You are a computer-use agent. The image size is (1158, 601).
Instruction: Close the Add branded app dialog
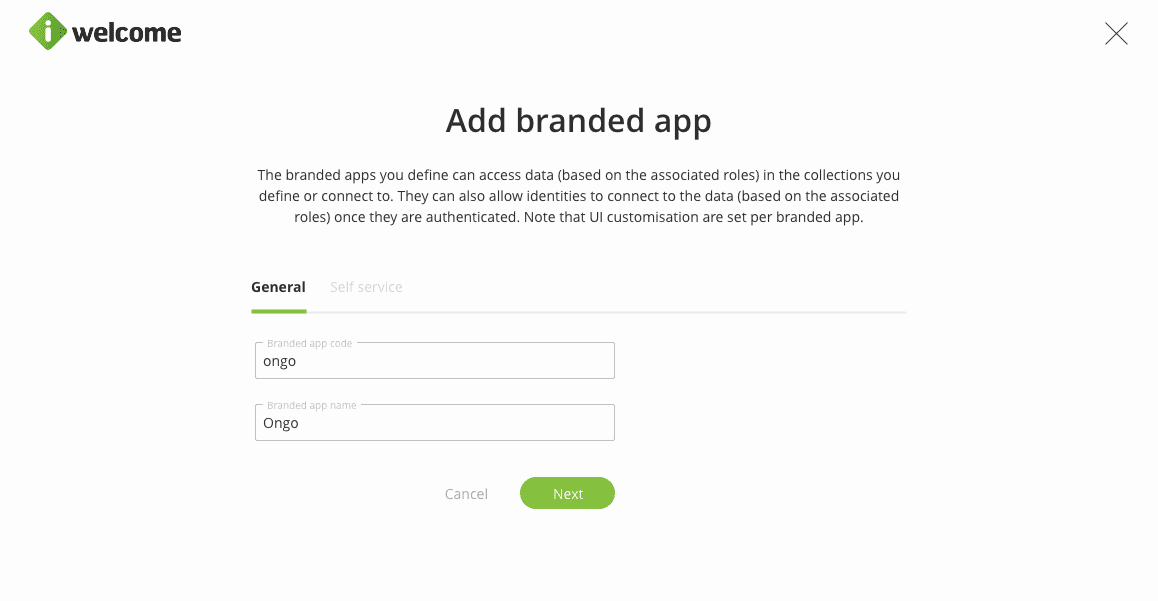tap(1116, 34)
